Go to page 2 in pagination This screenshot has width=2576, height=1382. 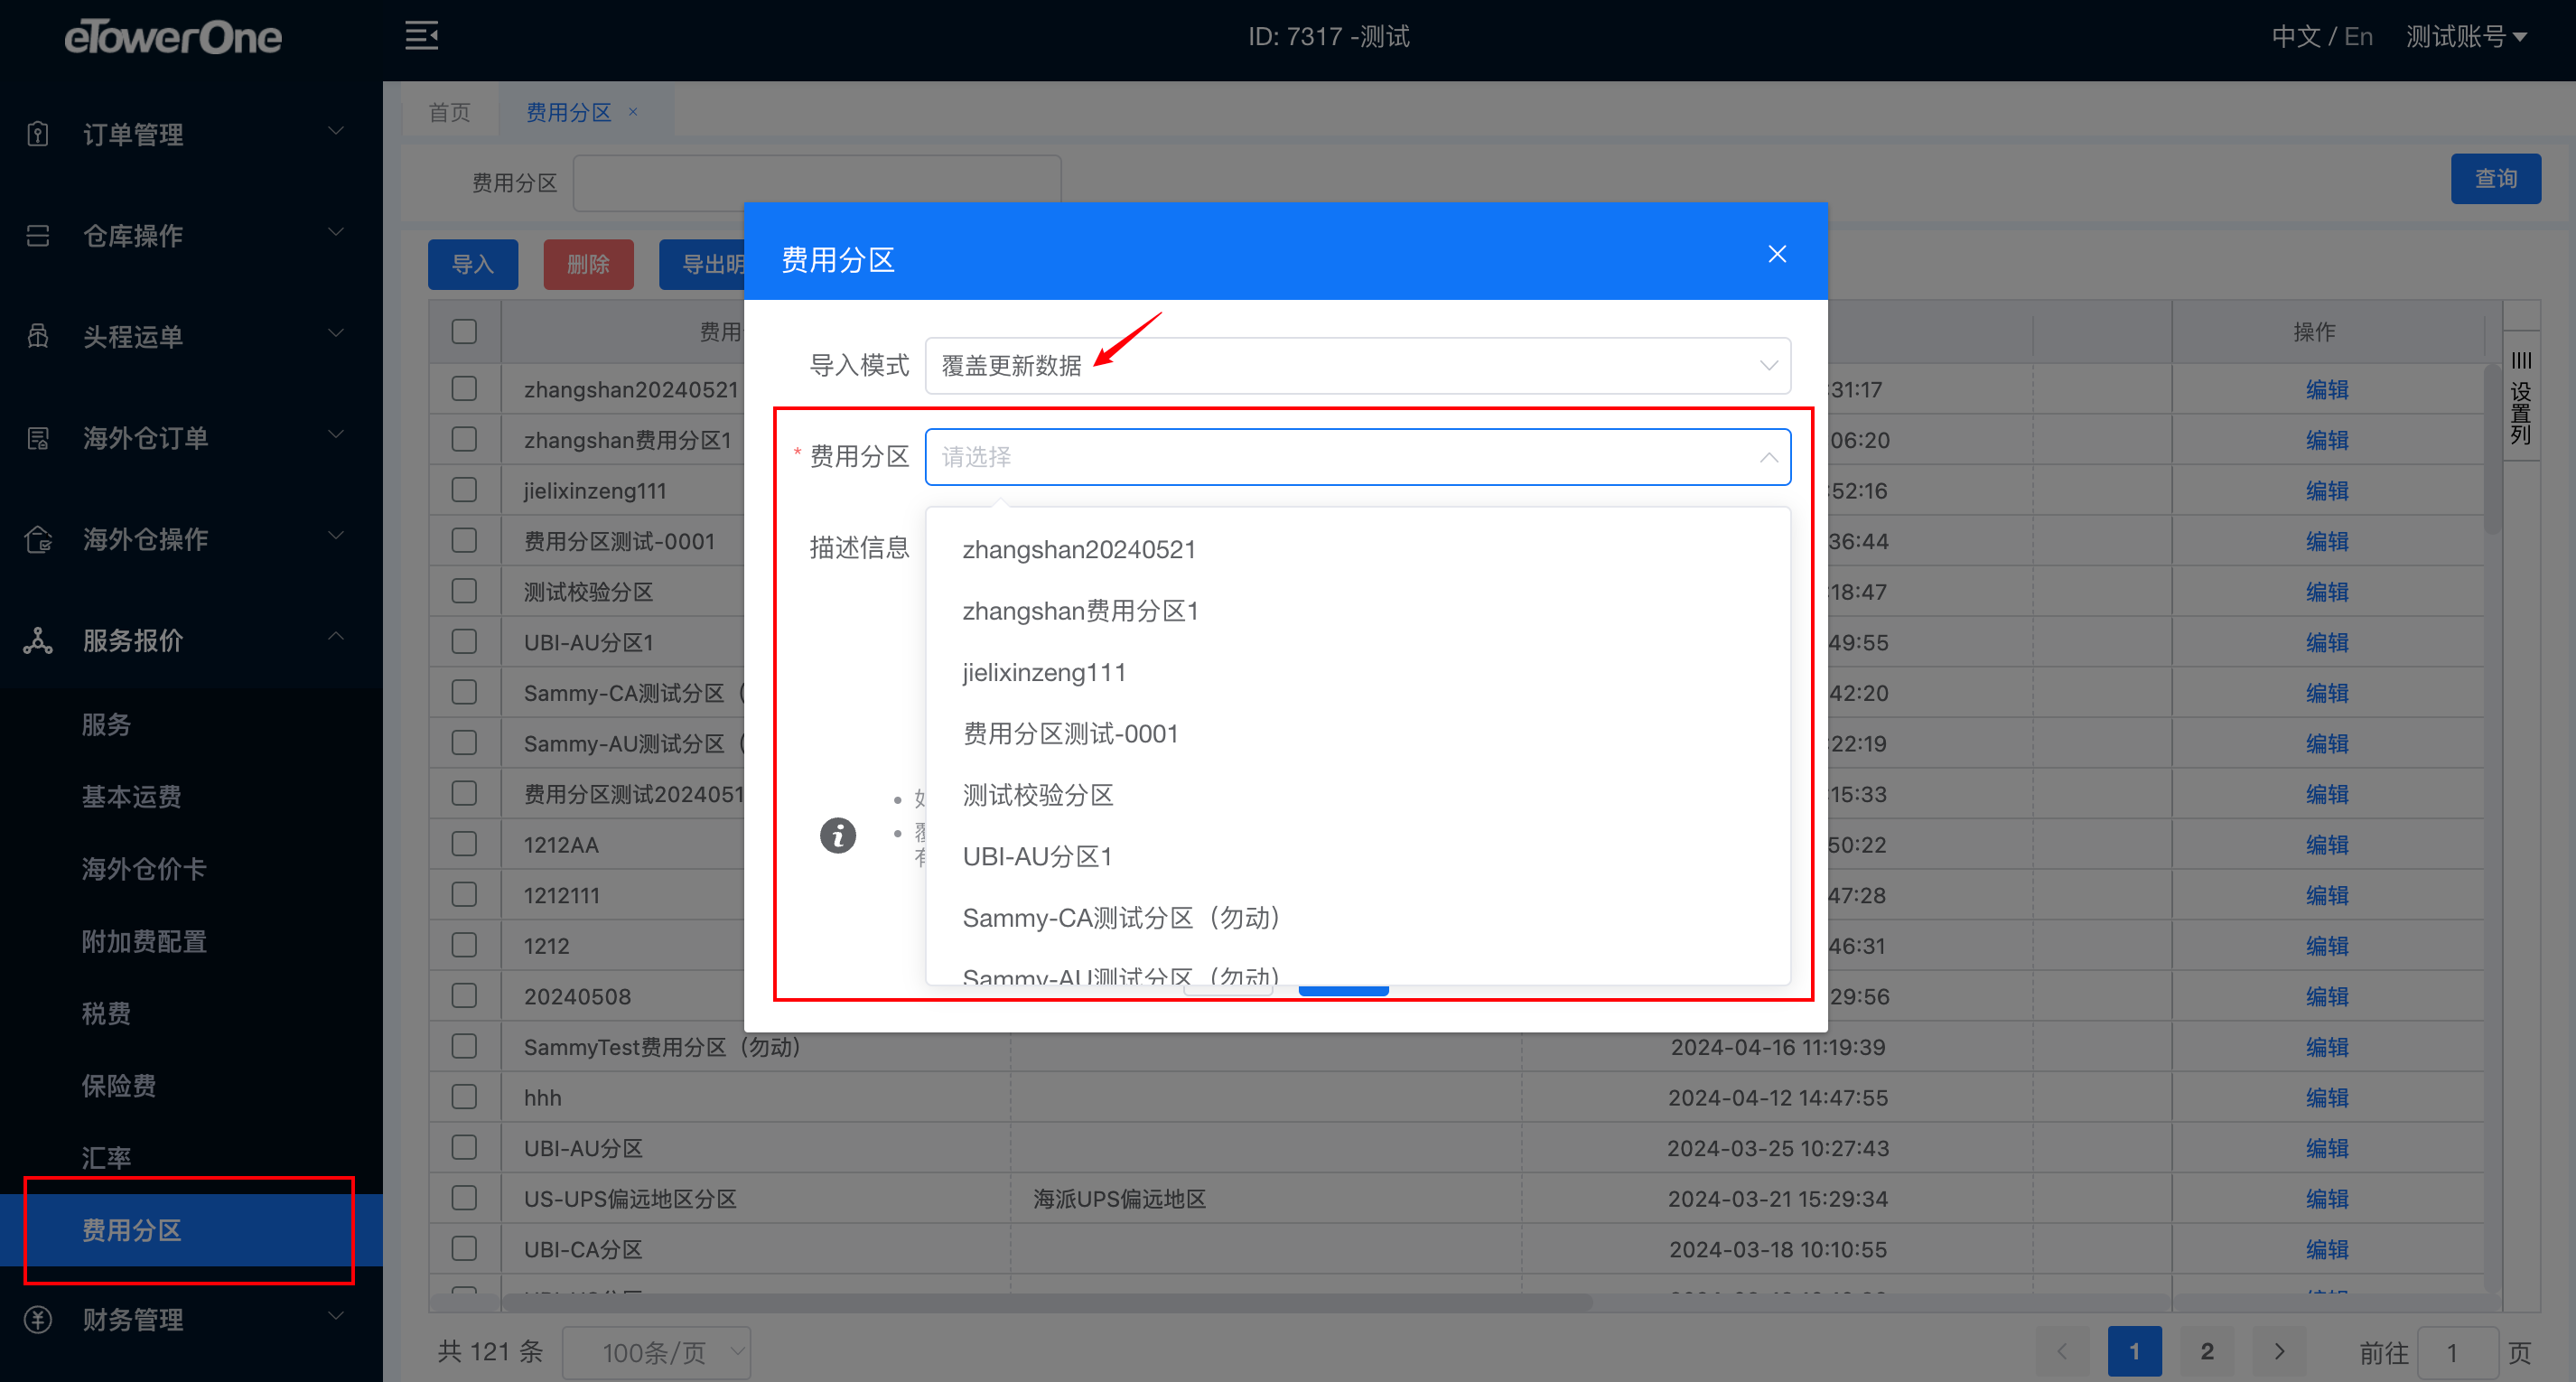tap(2207, 1351)
